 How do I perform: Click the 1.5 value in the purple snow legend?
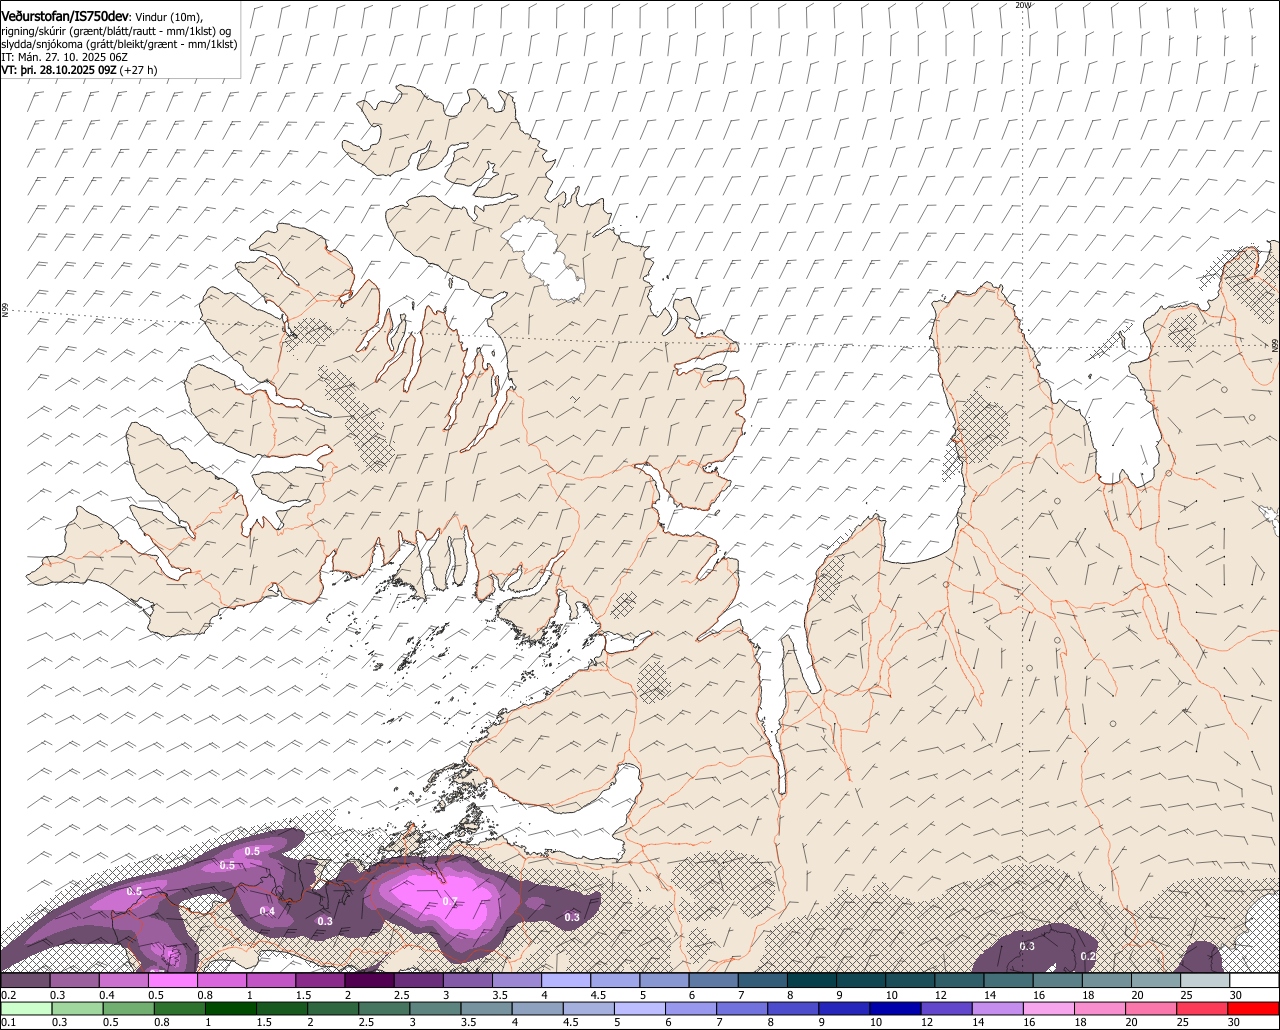coord(303,995)
